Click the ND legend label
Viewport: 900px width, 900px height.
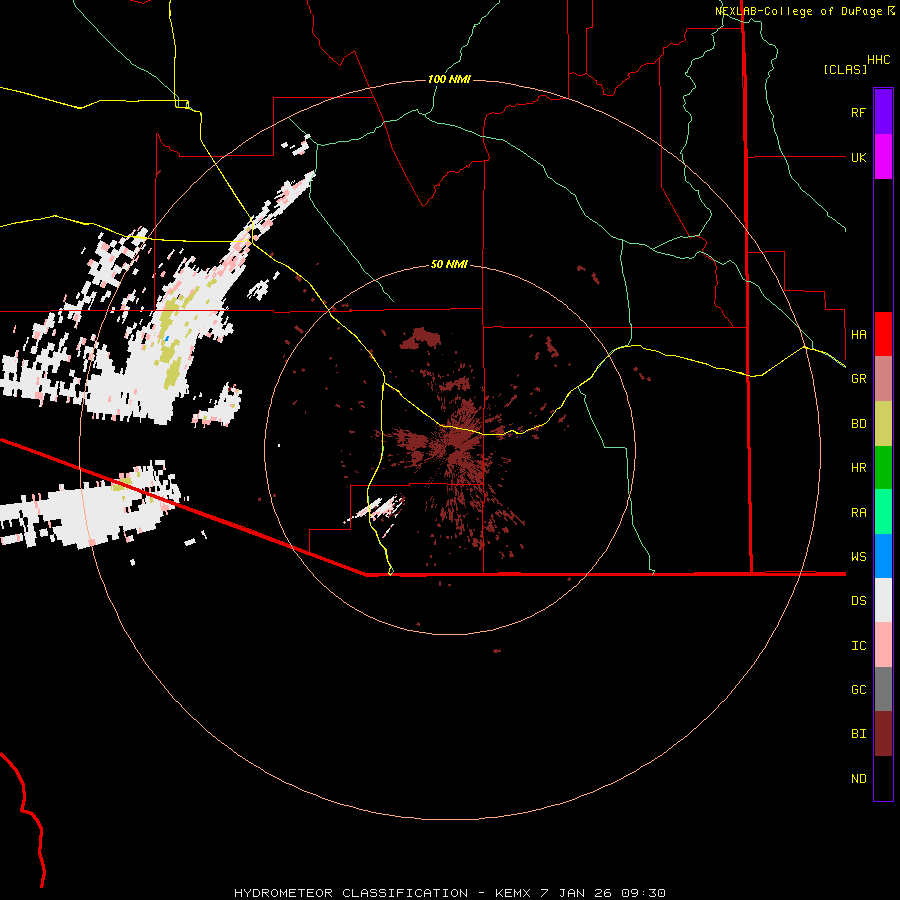tap(858, 778)
